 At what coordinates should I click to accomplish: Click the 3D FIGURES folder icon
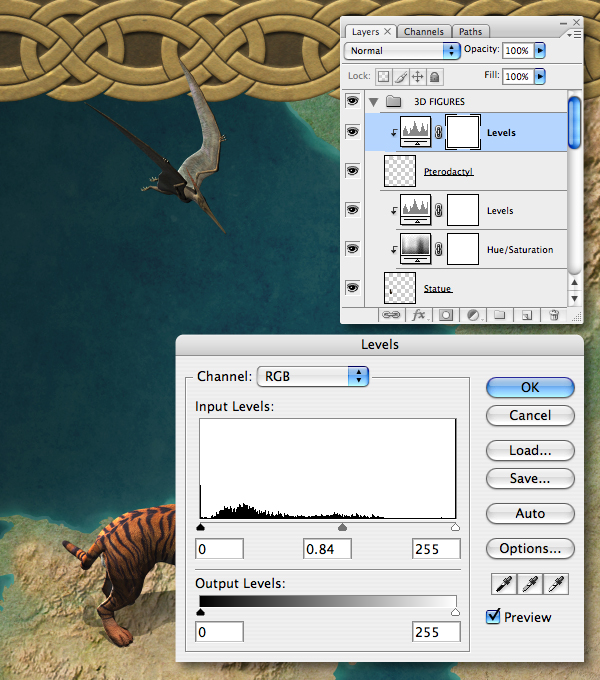click(x=394, y=101)
